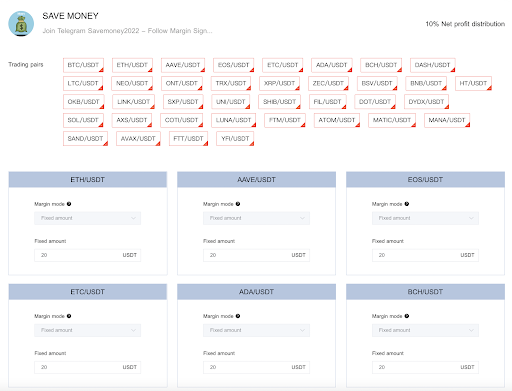
Task: Choose the YFI/USDT pair tag
Action: pyautogui.click(x=235, y=139)
